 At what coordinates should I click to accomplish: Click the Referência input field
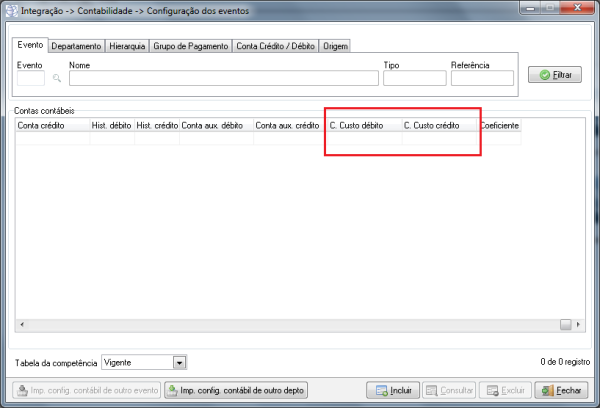(x=481, y=78)
